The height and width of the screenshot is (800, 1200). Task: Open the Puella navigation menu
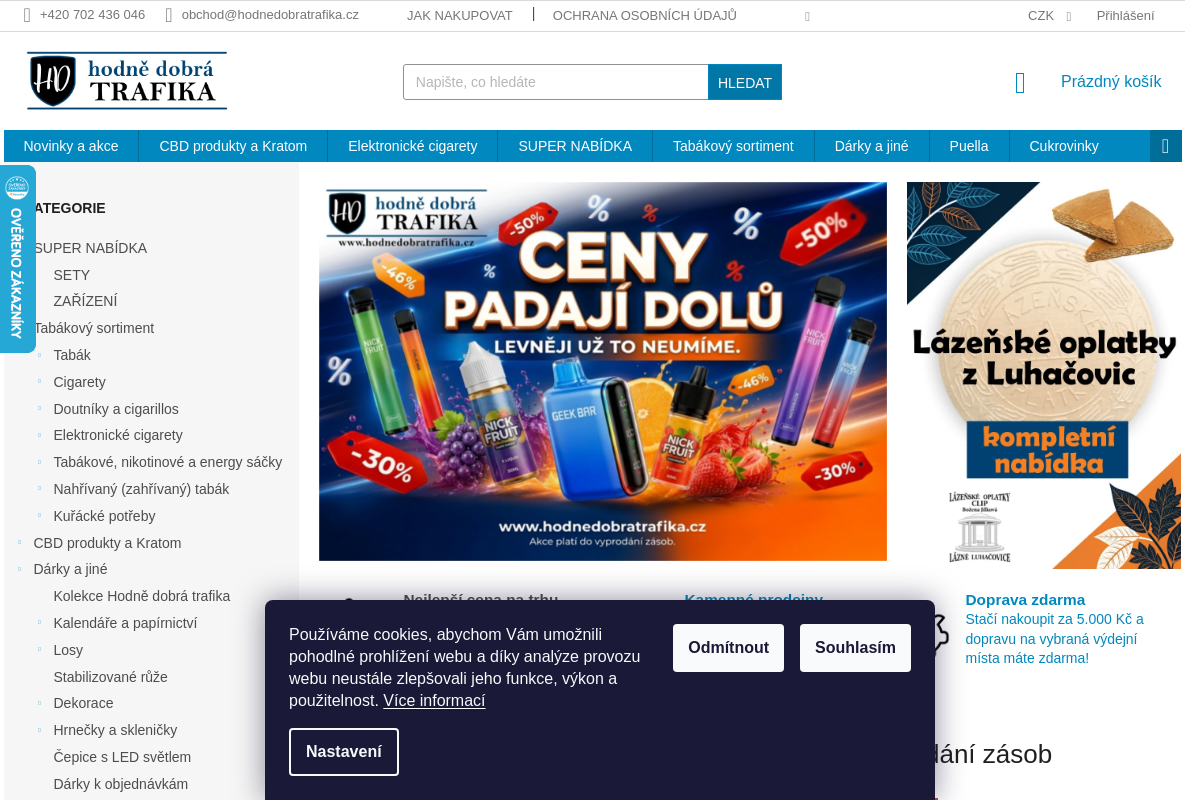(x=969, y=146)
